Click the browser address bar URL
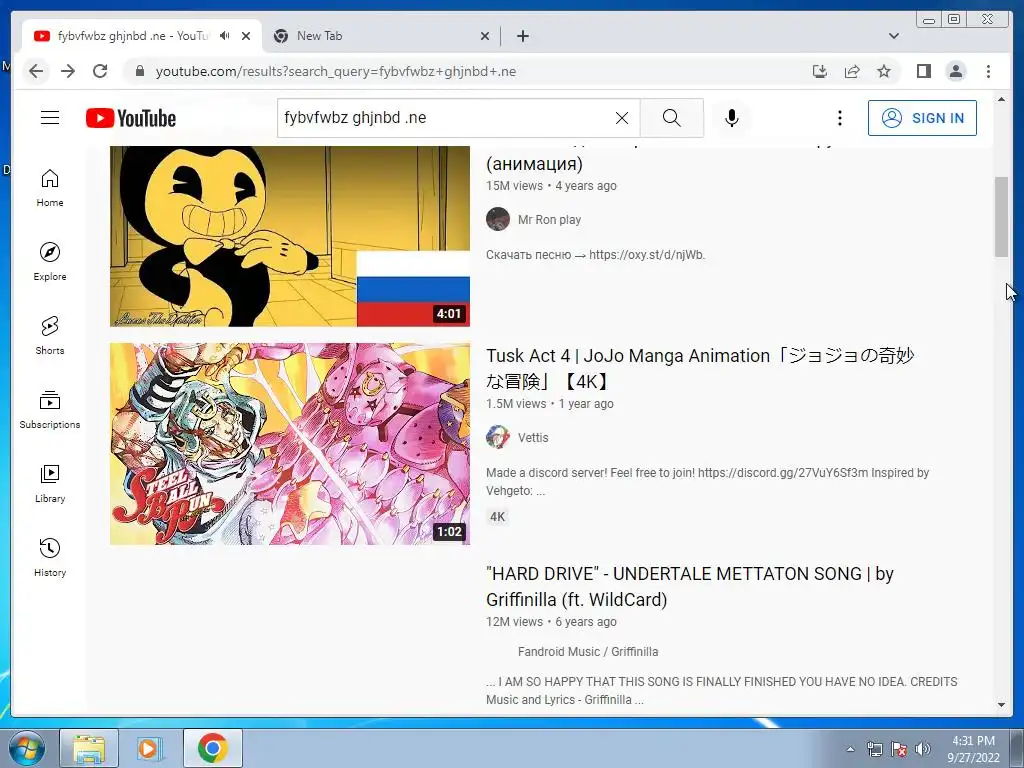The image size is (1024, 768). [x=336, y=71]
